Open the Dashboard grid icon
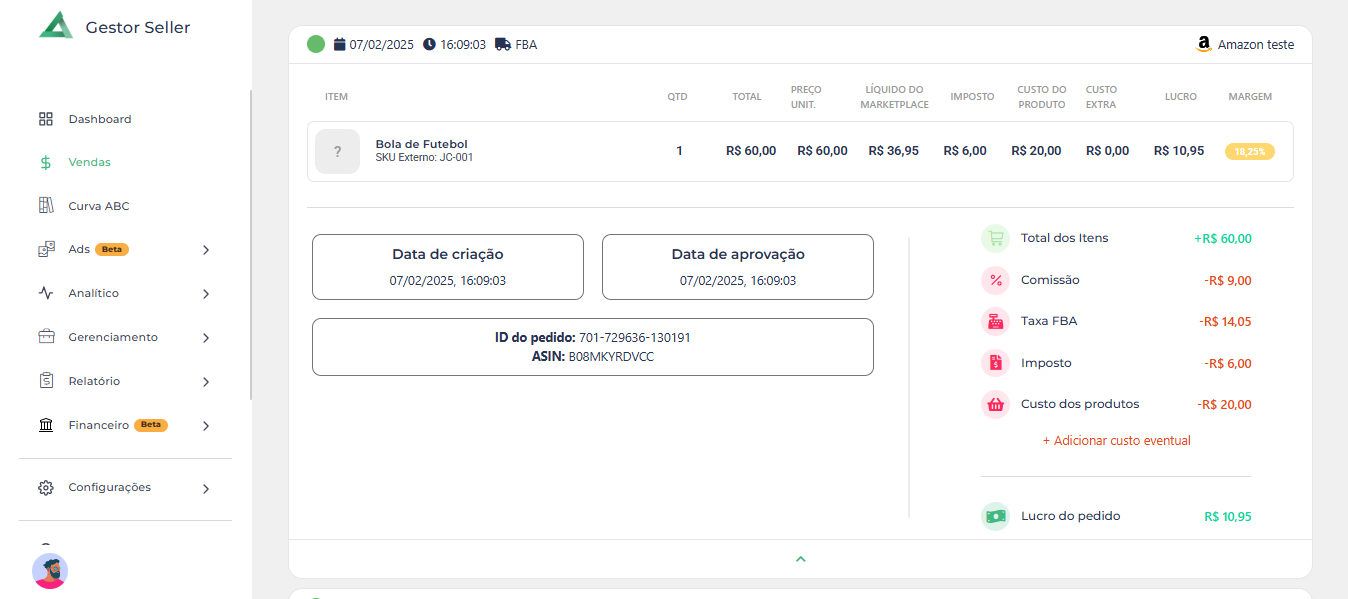Screen dimensions: 1348x599 (x=46, y=119)
